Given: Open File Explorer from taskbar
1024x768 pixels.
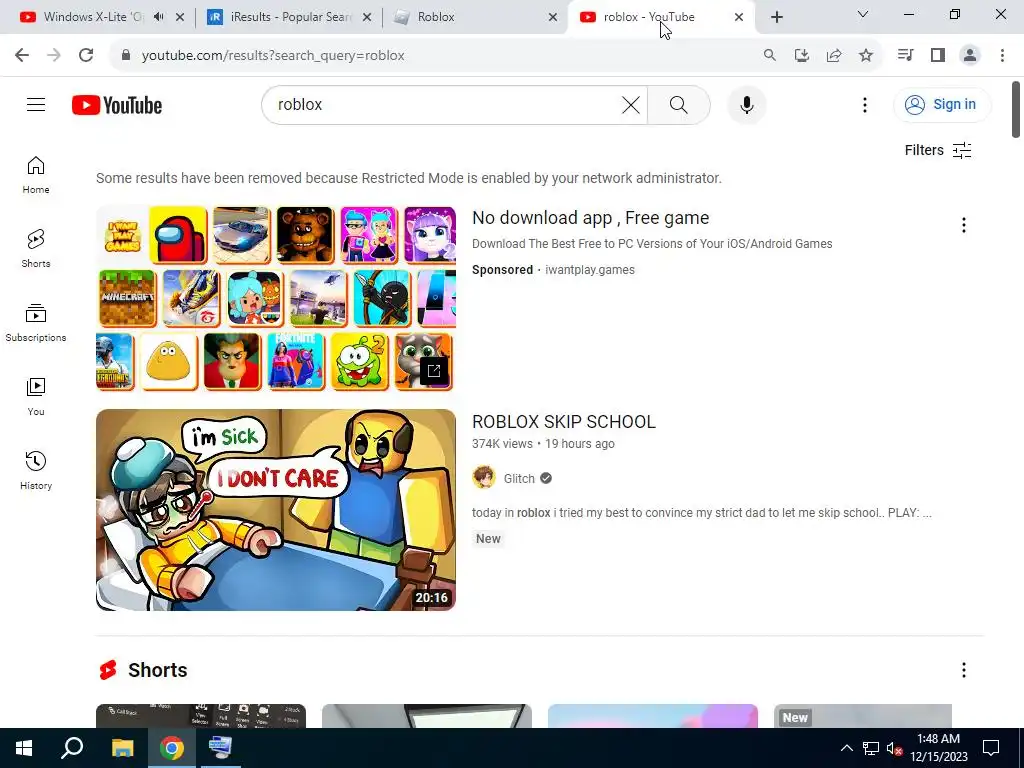Looking at the screenshot, I should [x=122, y=748].
